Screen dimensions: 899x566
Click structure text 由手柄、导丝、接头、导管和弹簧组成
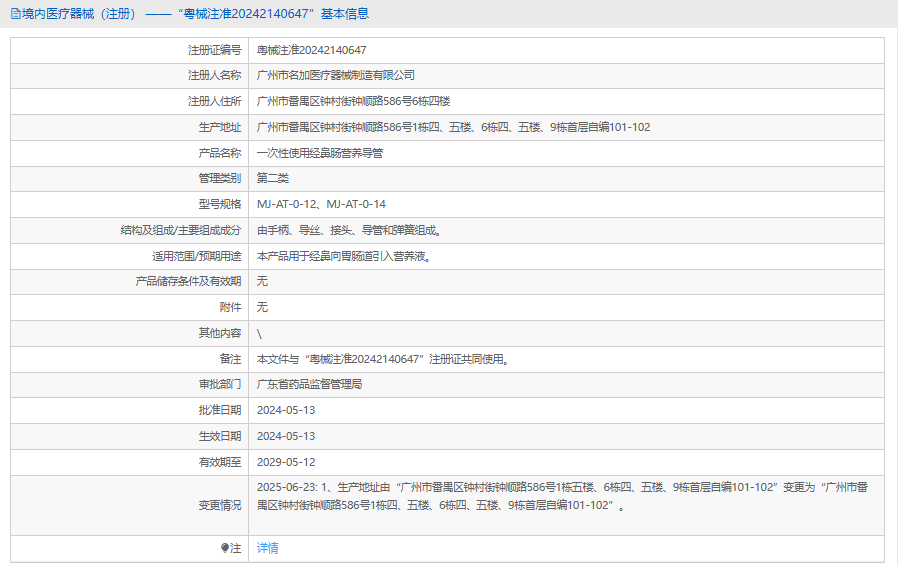point(350,231)
